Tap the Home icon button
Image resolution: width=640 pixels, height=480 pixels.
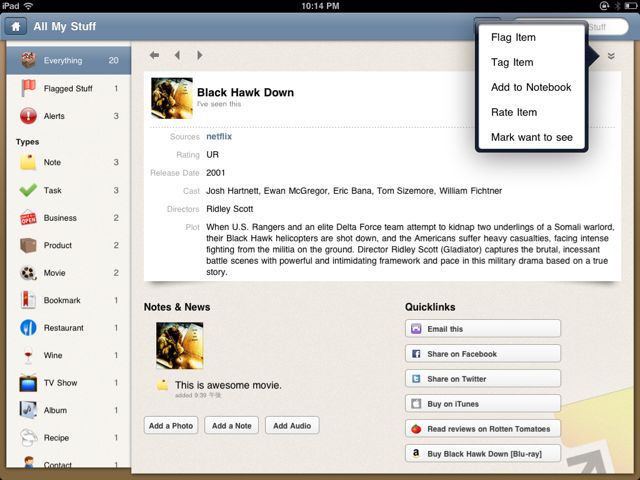[x=16, y=27]
